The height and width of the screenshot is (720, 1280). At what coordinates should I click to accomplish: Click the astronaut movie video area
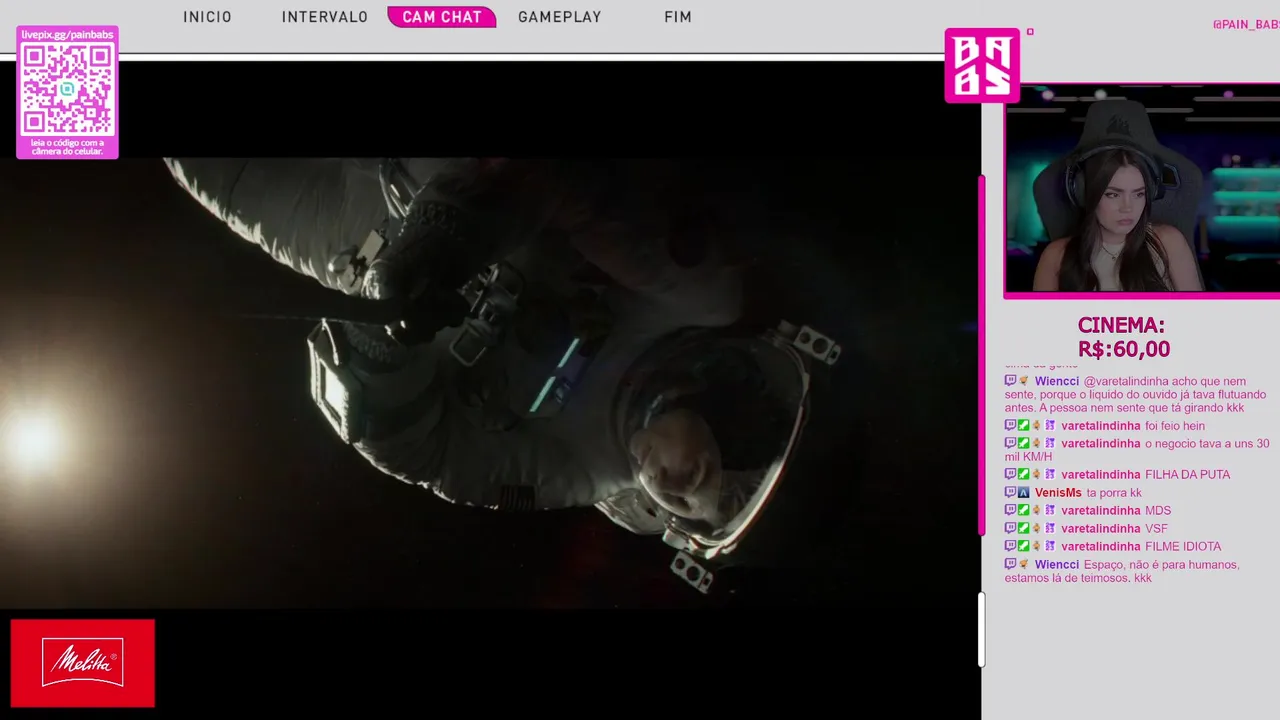[490, 383]
